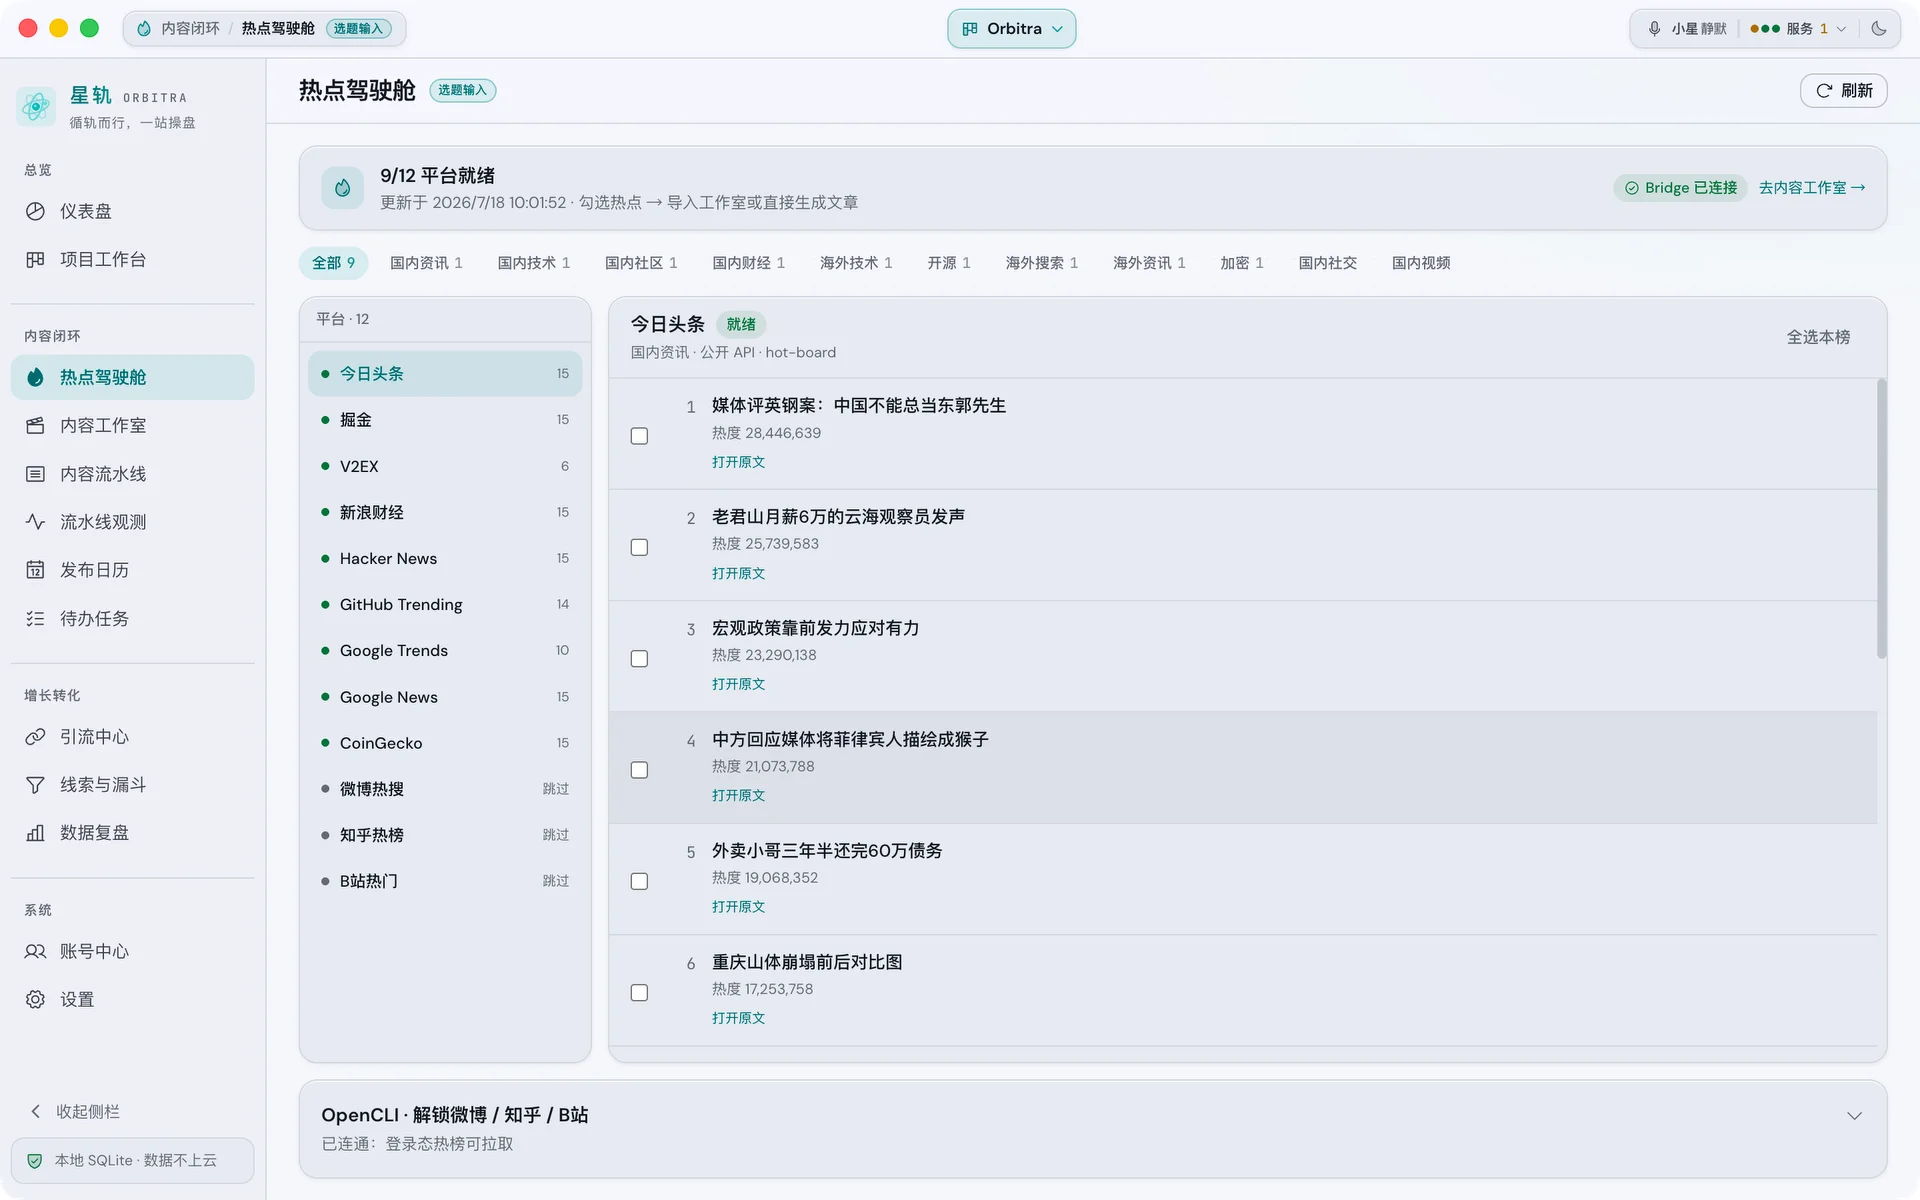Tick checkbox for 老君山月薪6万 item
This screenshot has width=1920, height=1200.
click(639, 547)
